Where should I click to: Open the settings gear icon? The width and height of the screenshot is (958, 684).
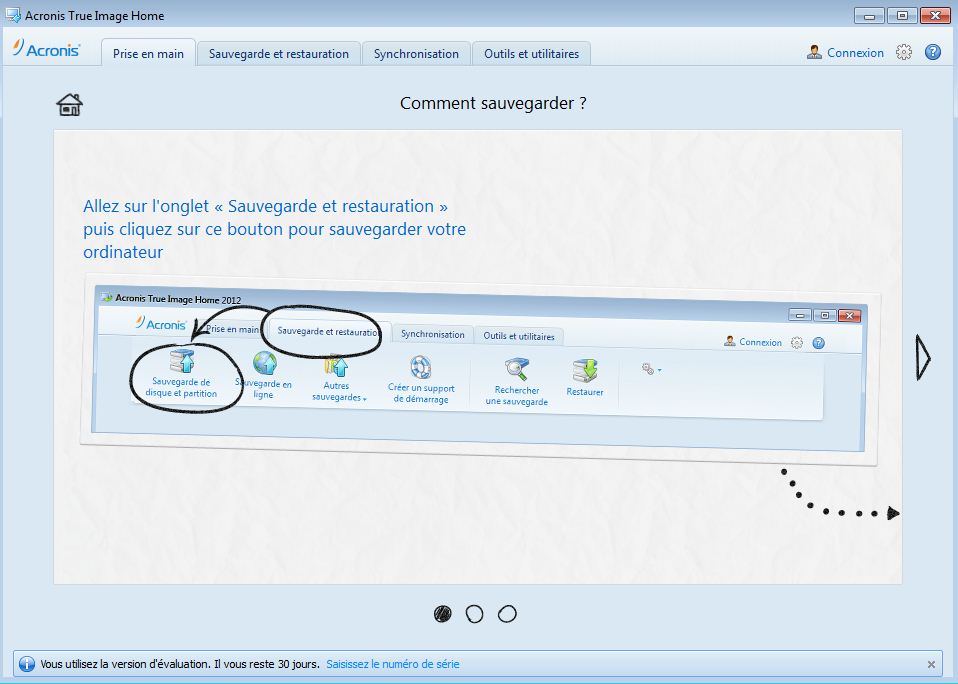tap(904, 53)
